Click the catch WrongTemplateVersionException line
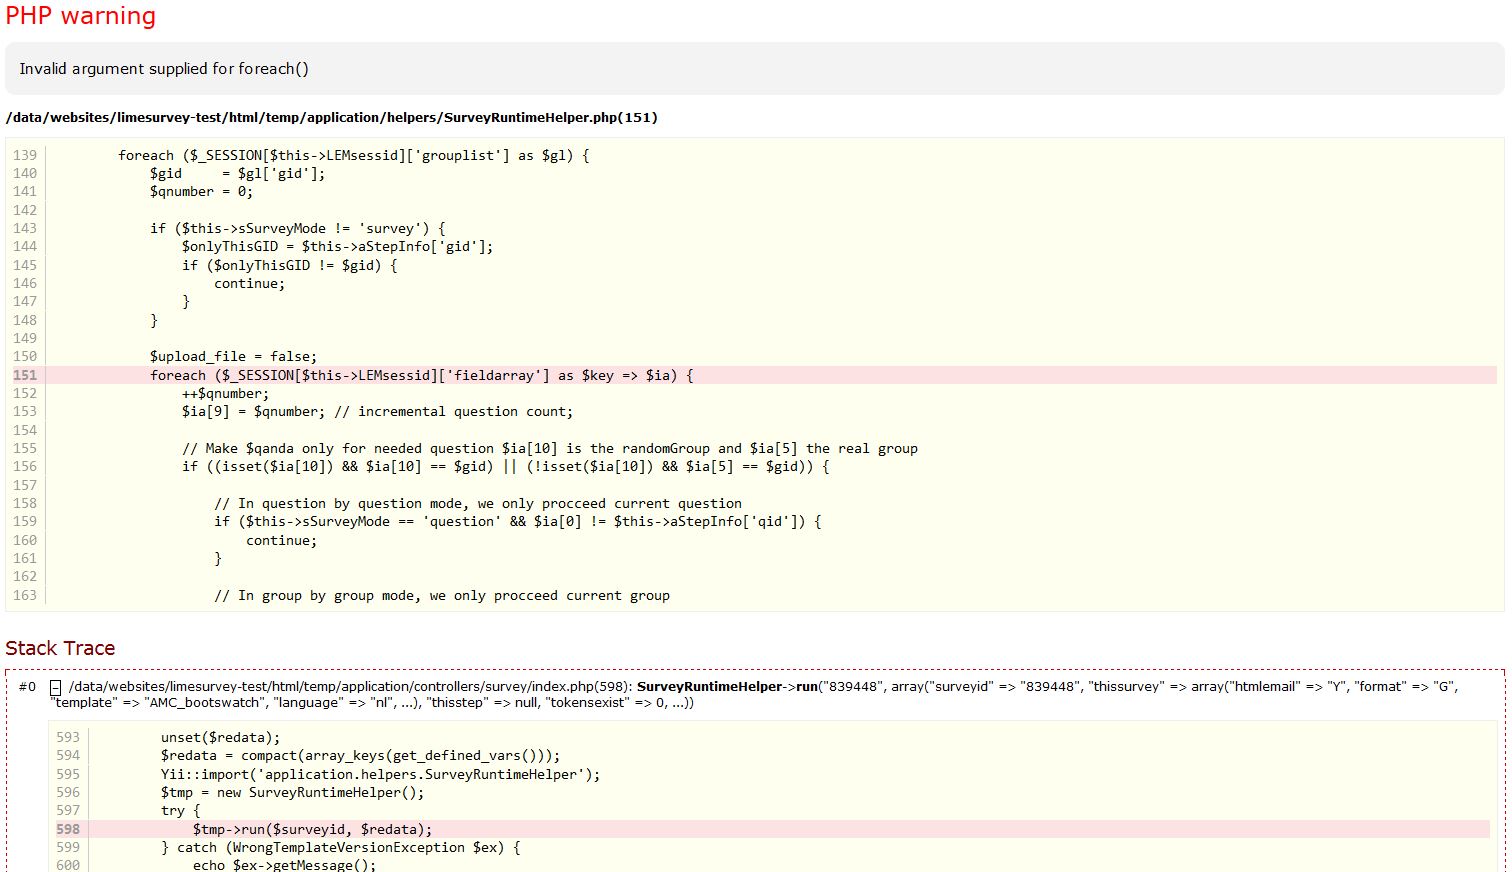 point(340,847)
